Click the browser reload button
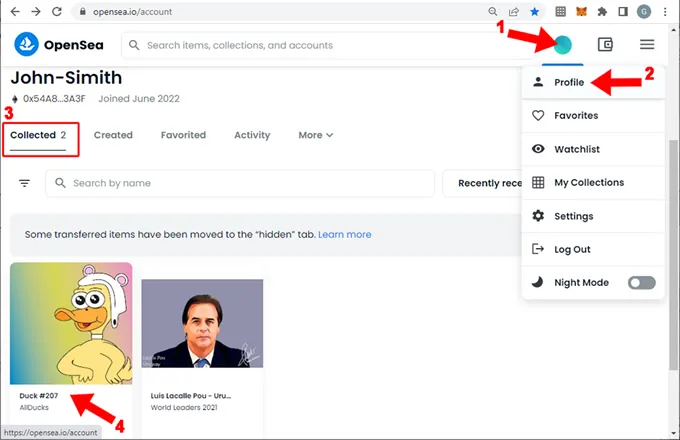Screen dimensions: 680x440 click(56, 12)
